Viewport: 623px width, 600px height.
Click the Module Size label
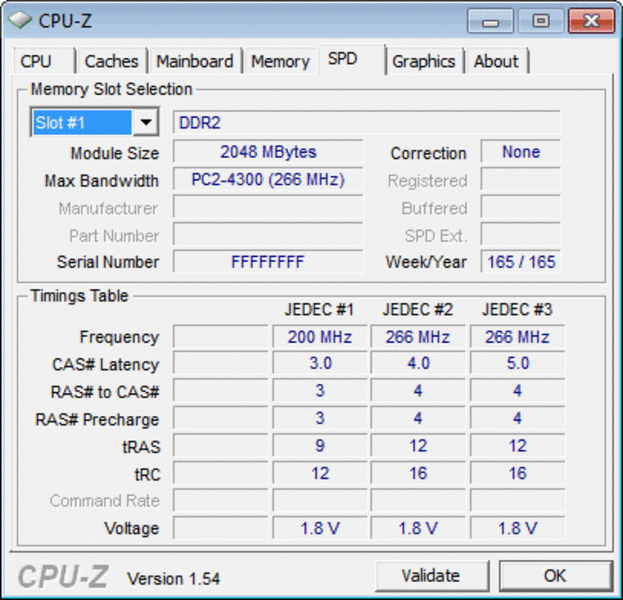click(x=115, y=153)
